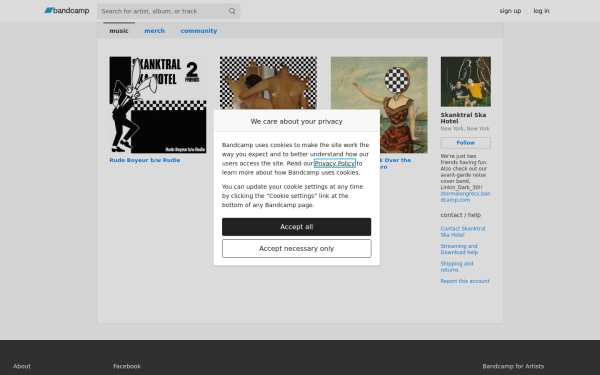Click the Skanktral Ska Hotel artist photo
The image size is (600, 375).
pos(466,82)
